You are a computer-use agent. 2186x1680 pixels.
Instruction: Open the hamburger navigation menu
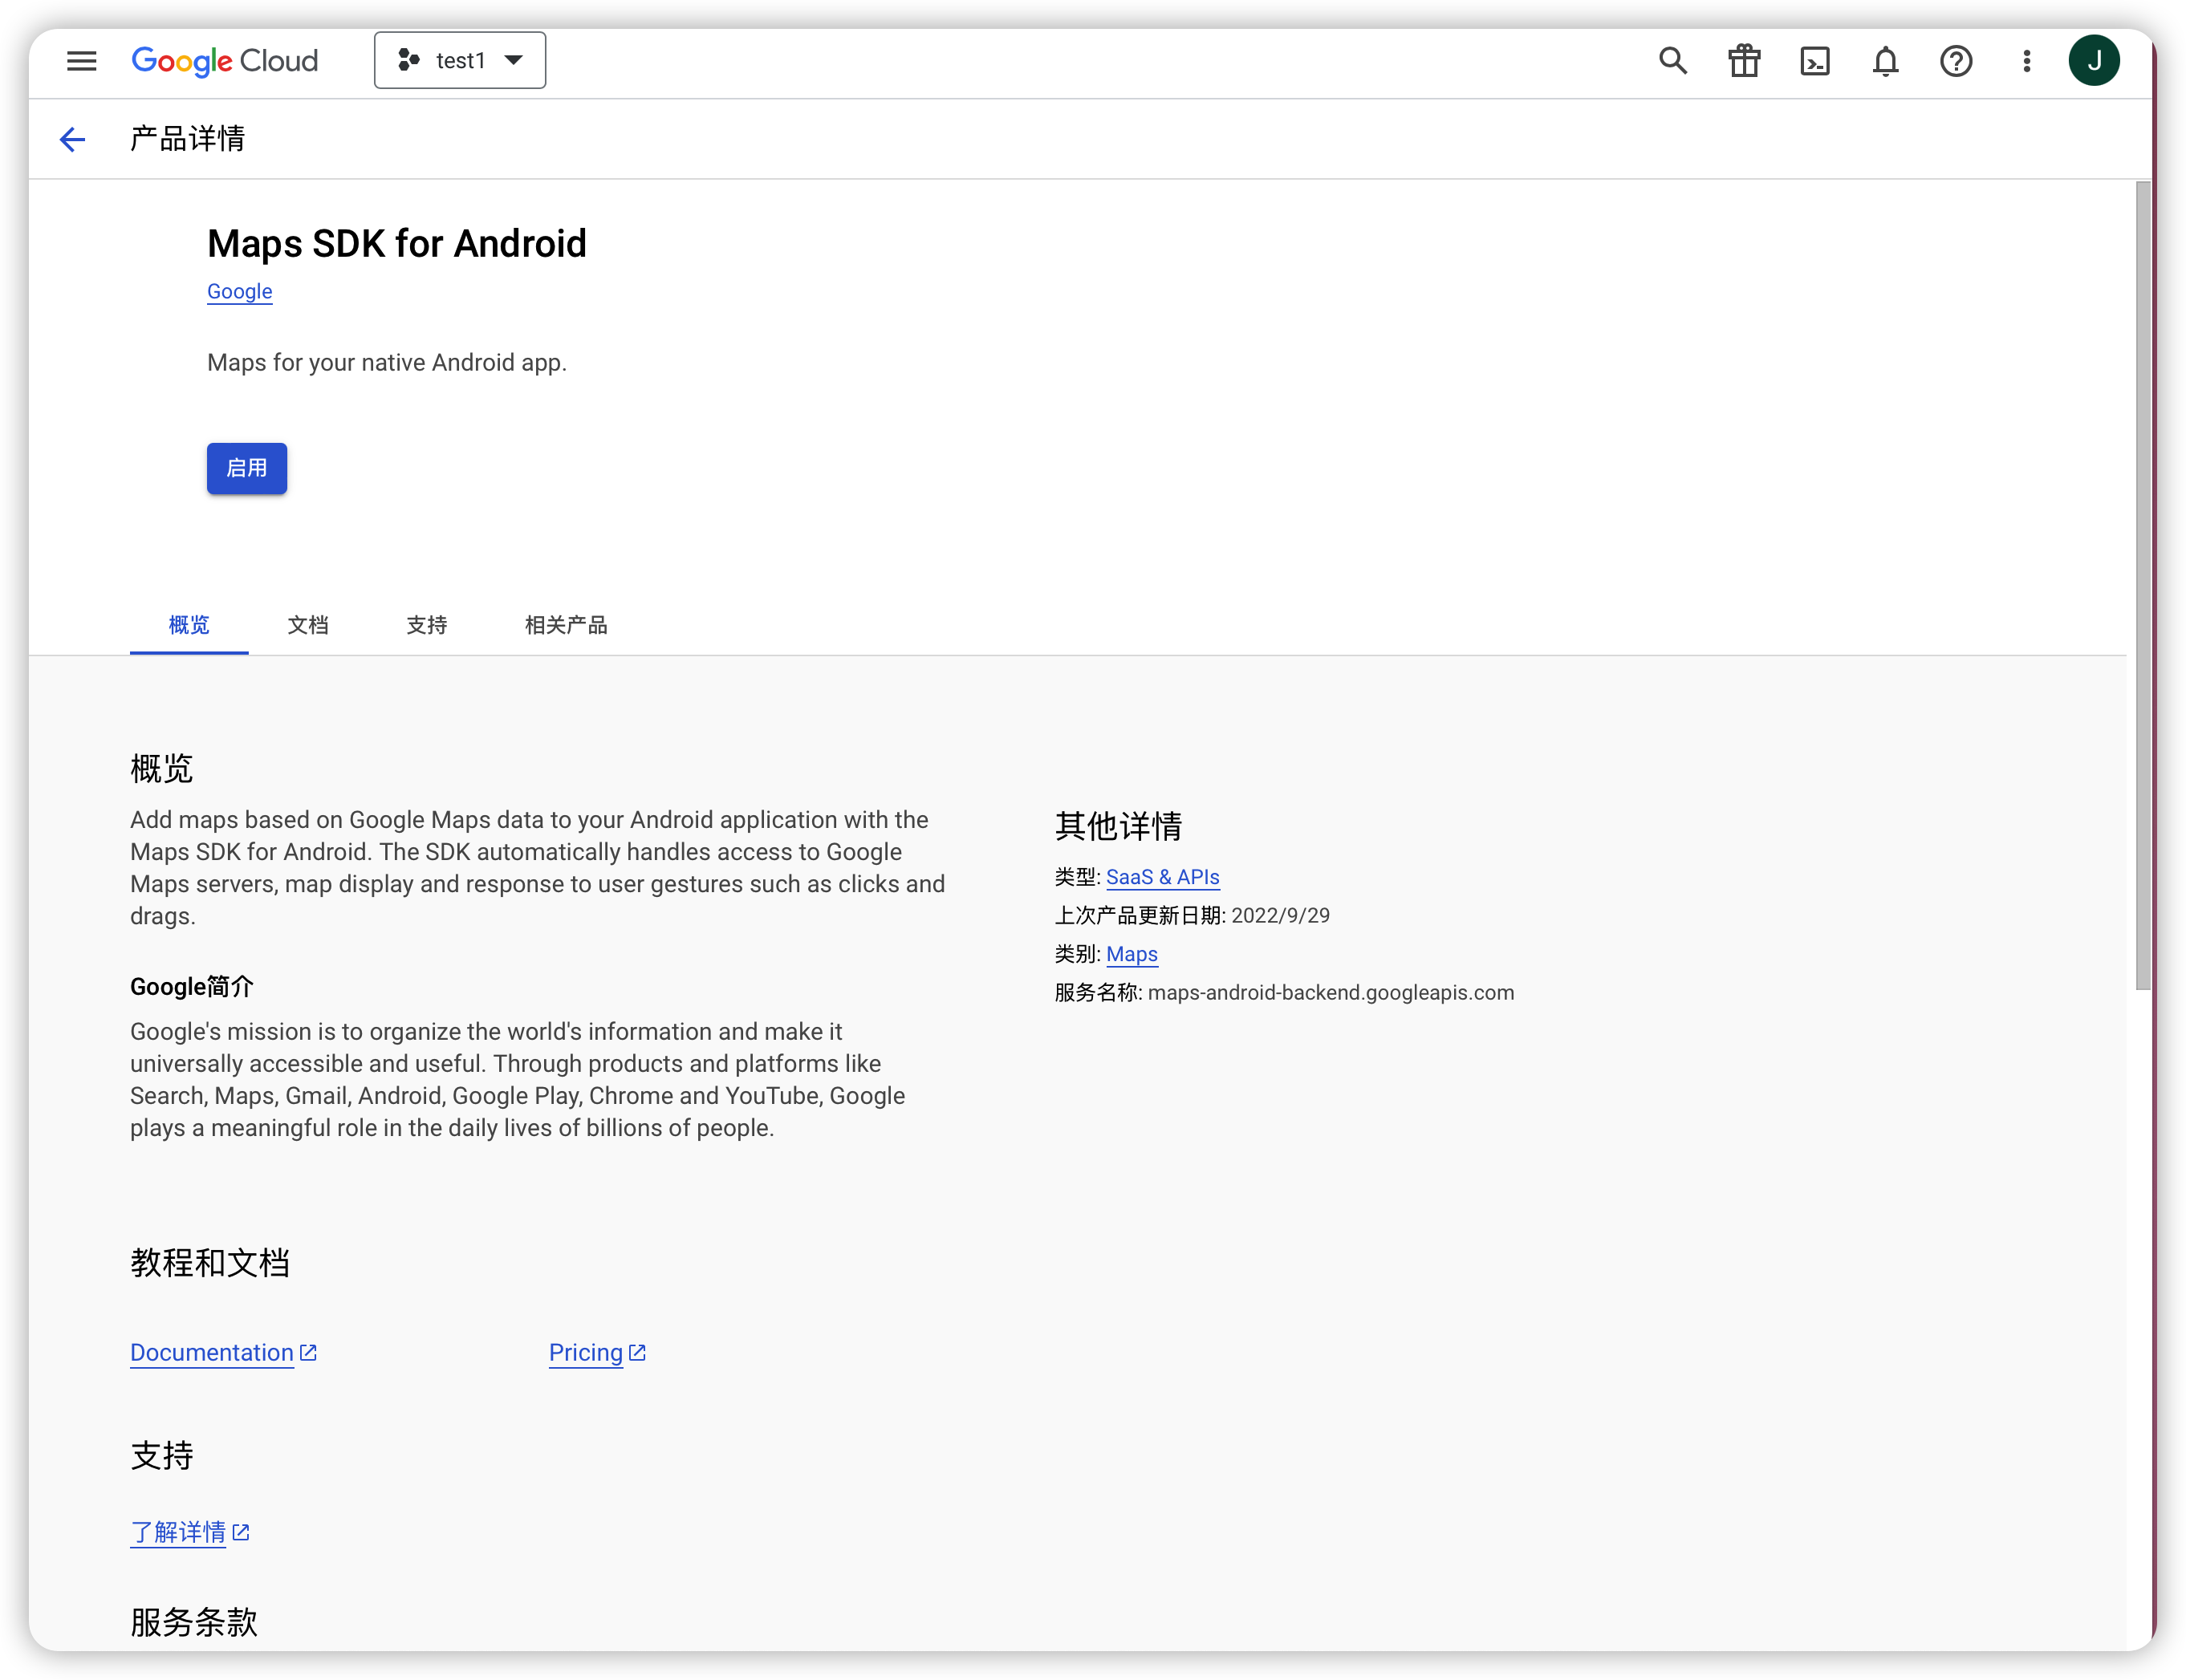tap(81, 61)
